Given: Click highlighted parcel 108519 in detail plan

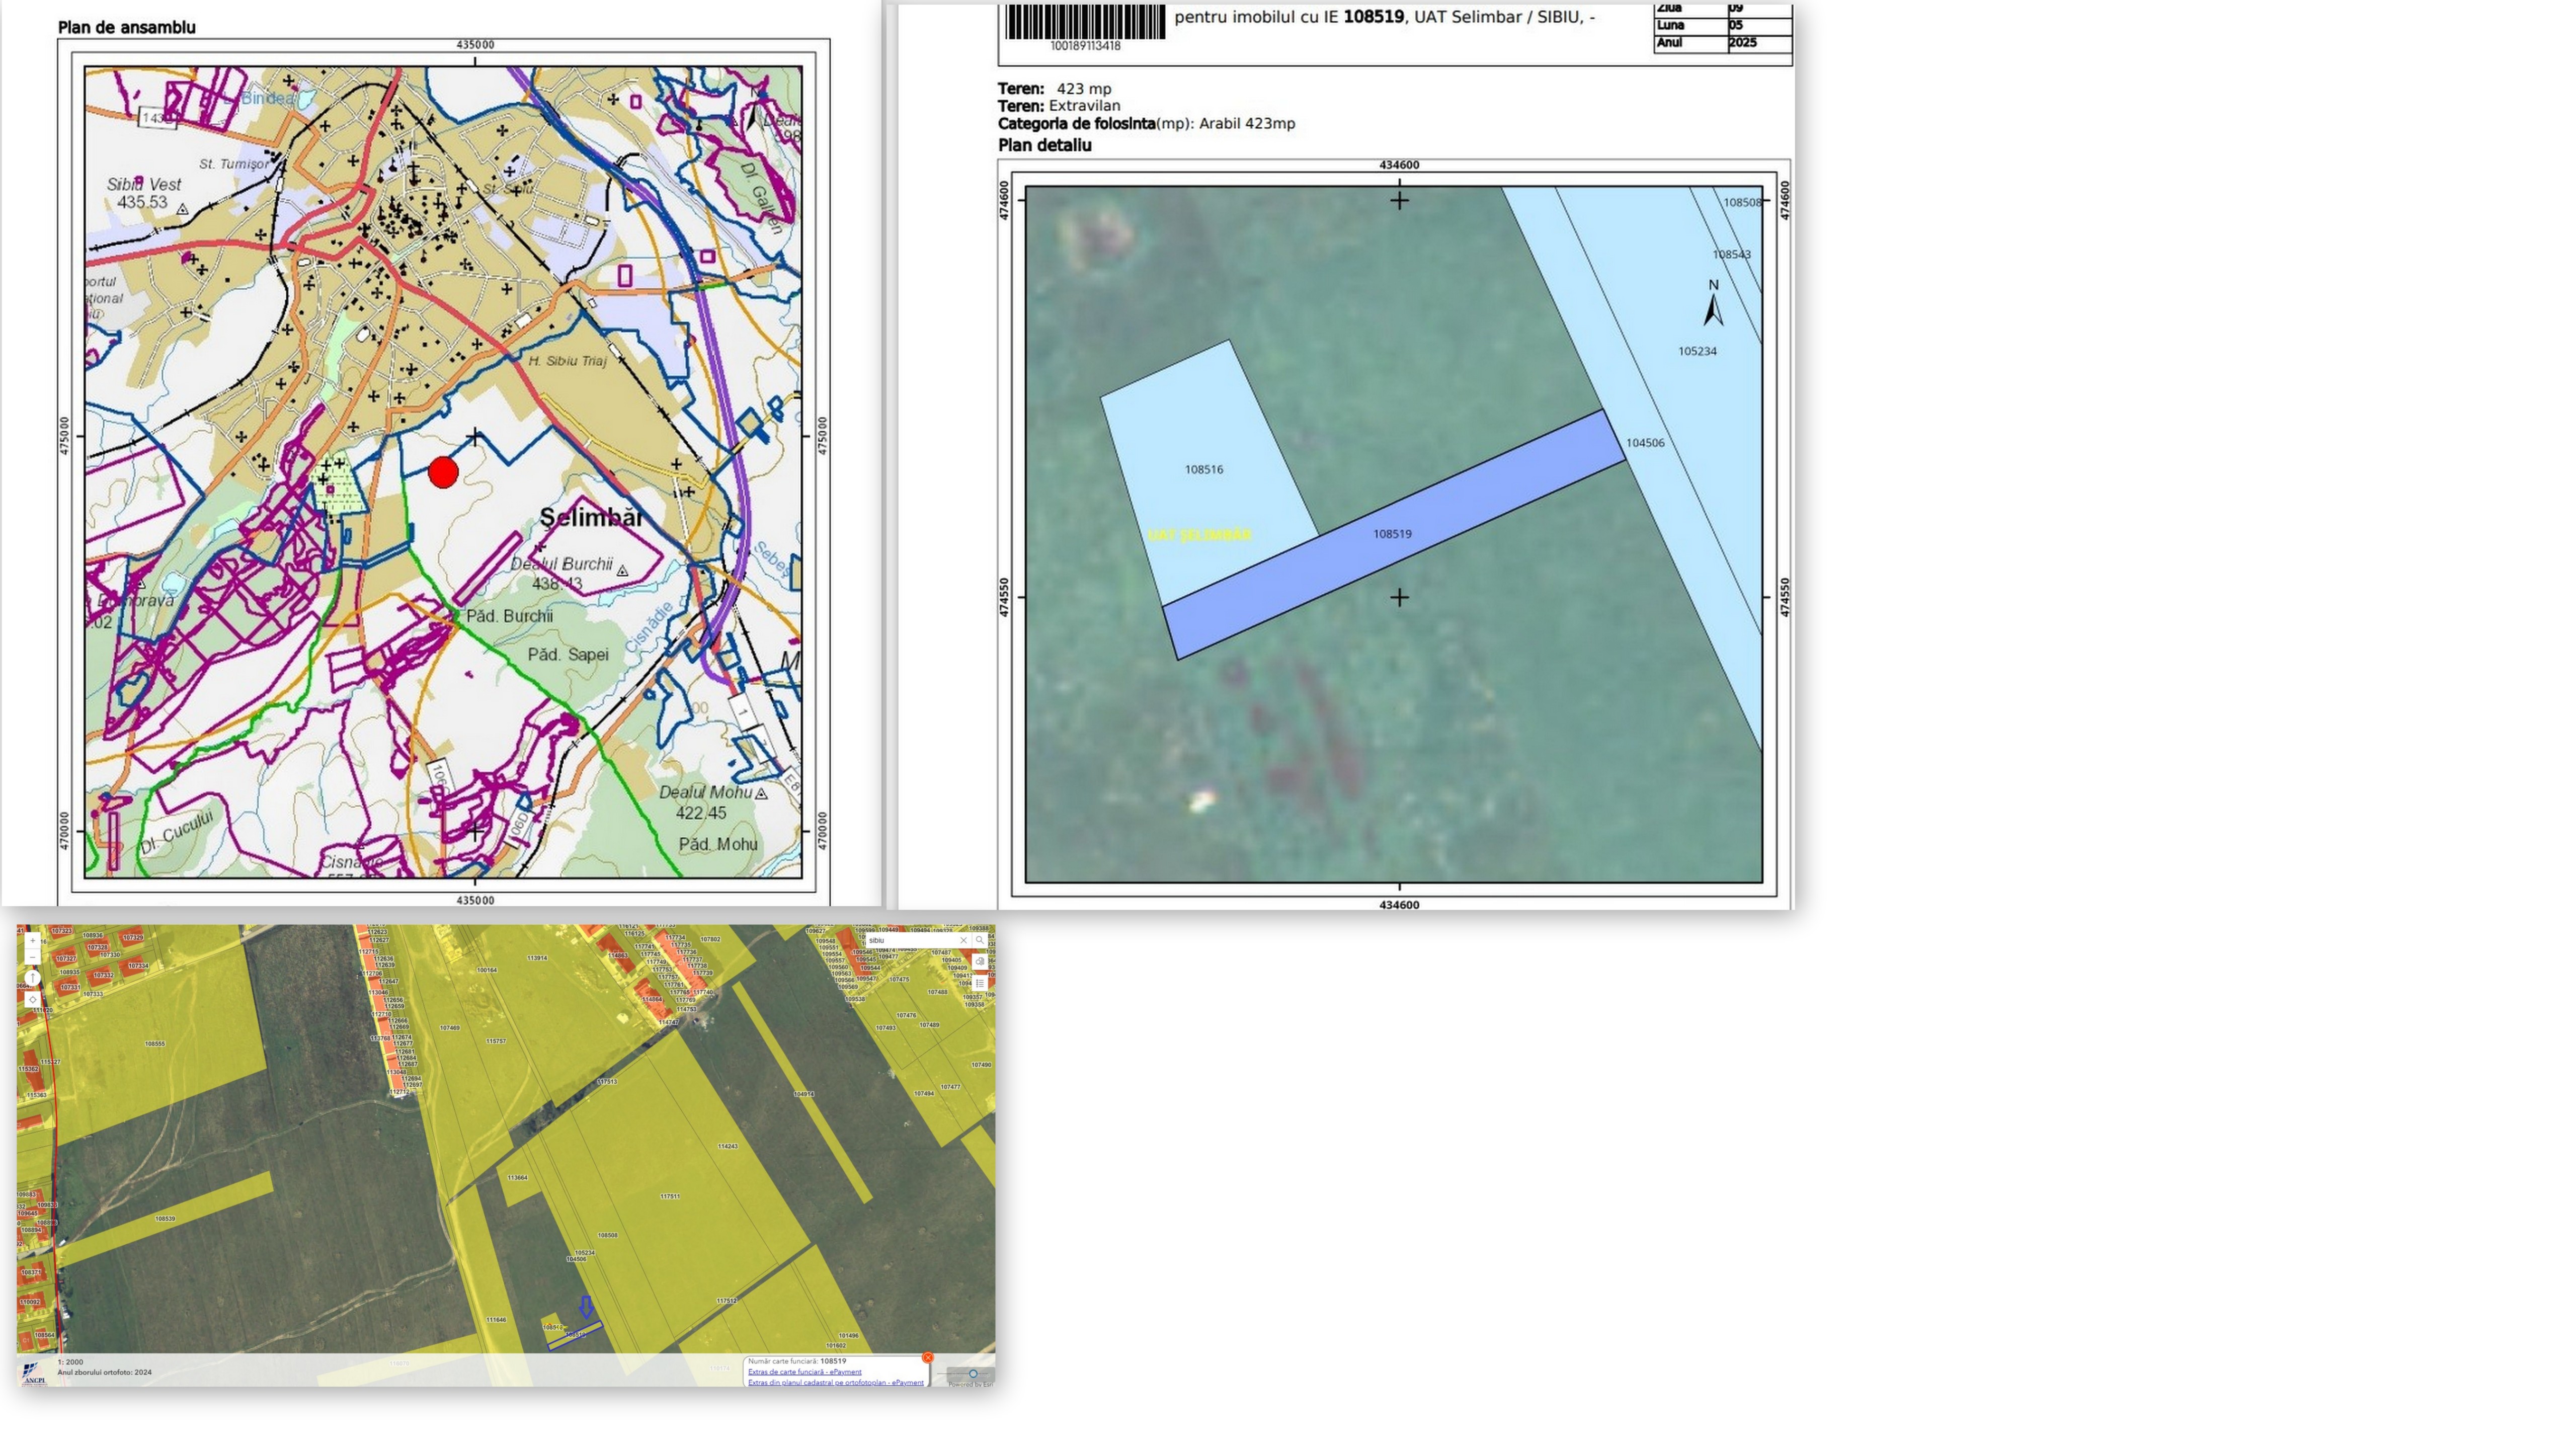Looking at the screenshot, I should [x=1392, y=534].
